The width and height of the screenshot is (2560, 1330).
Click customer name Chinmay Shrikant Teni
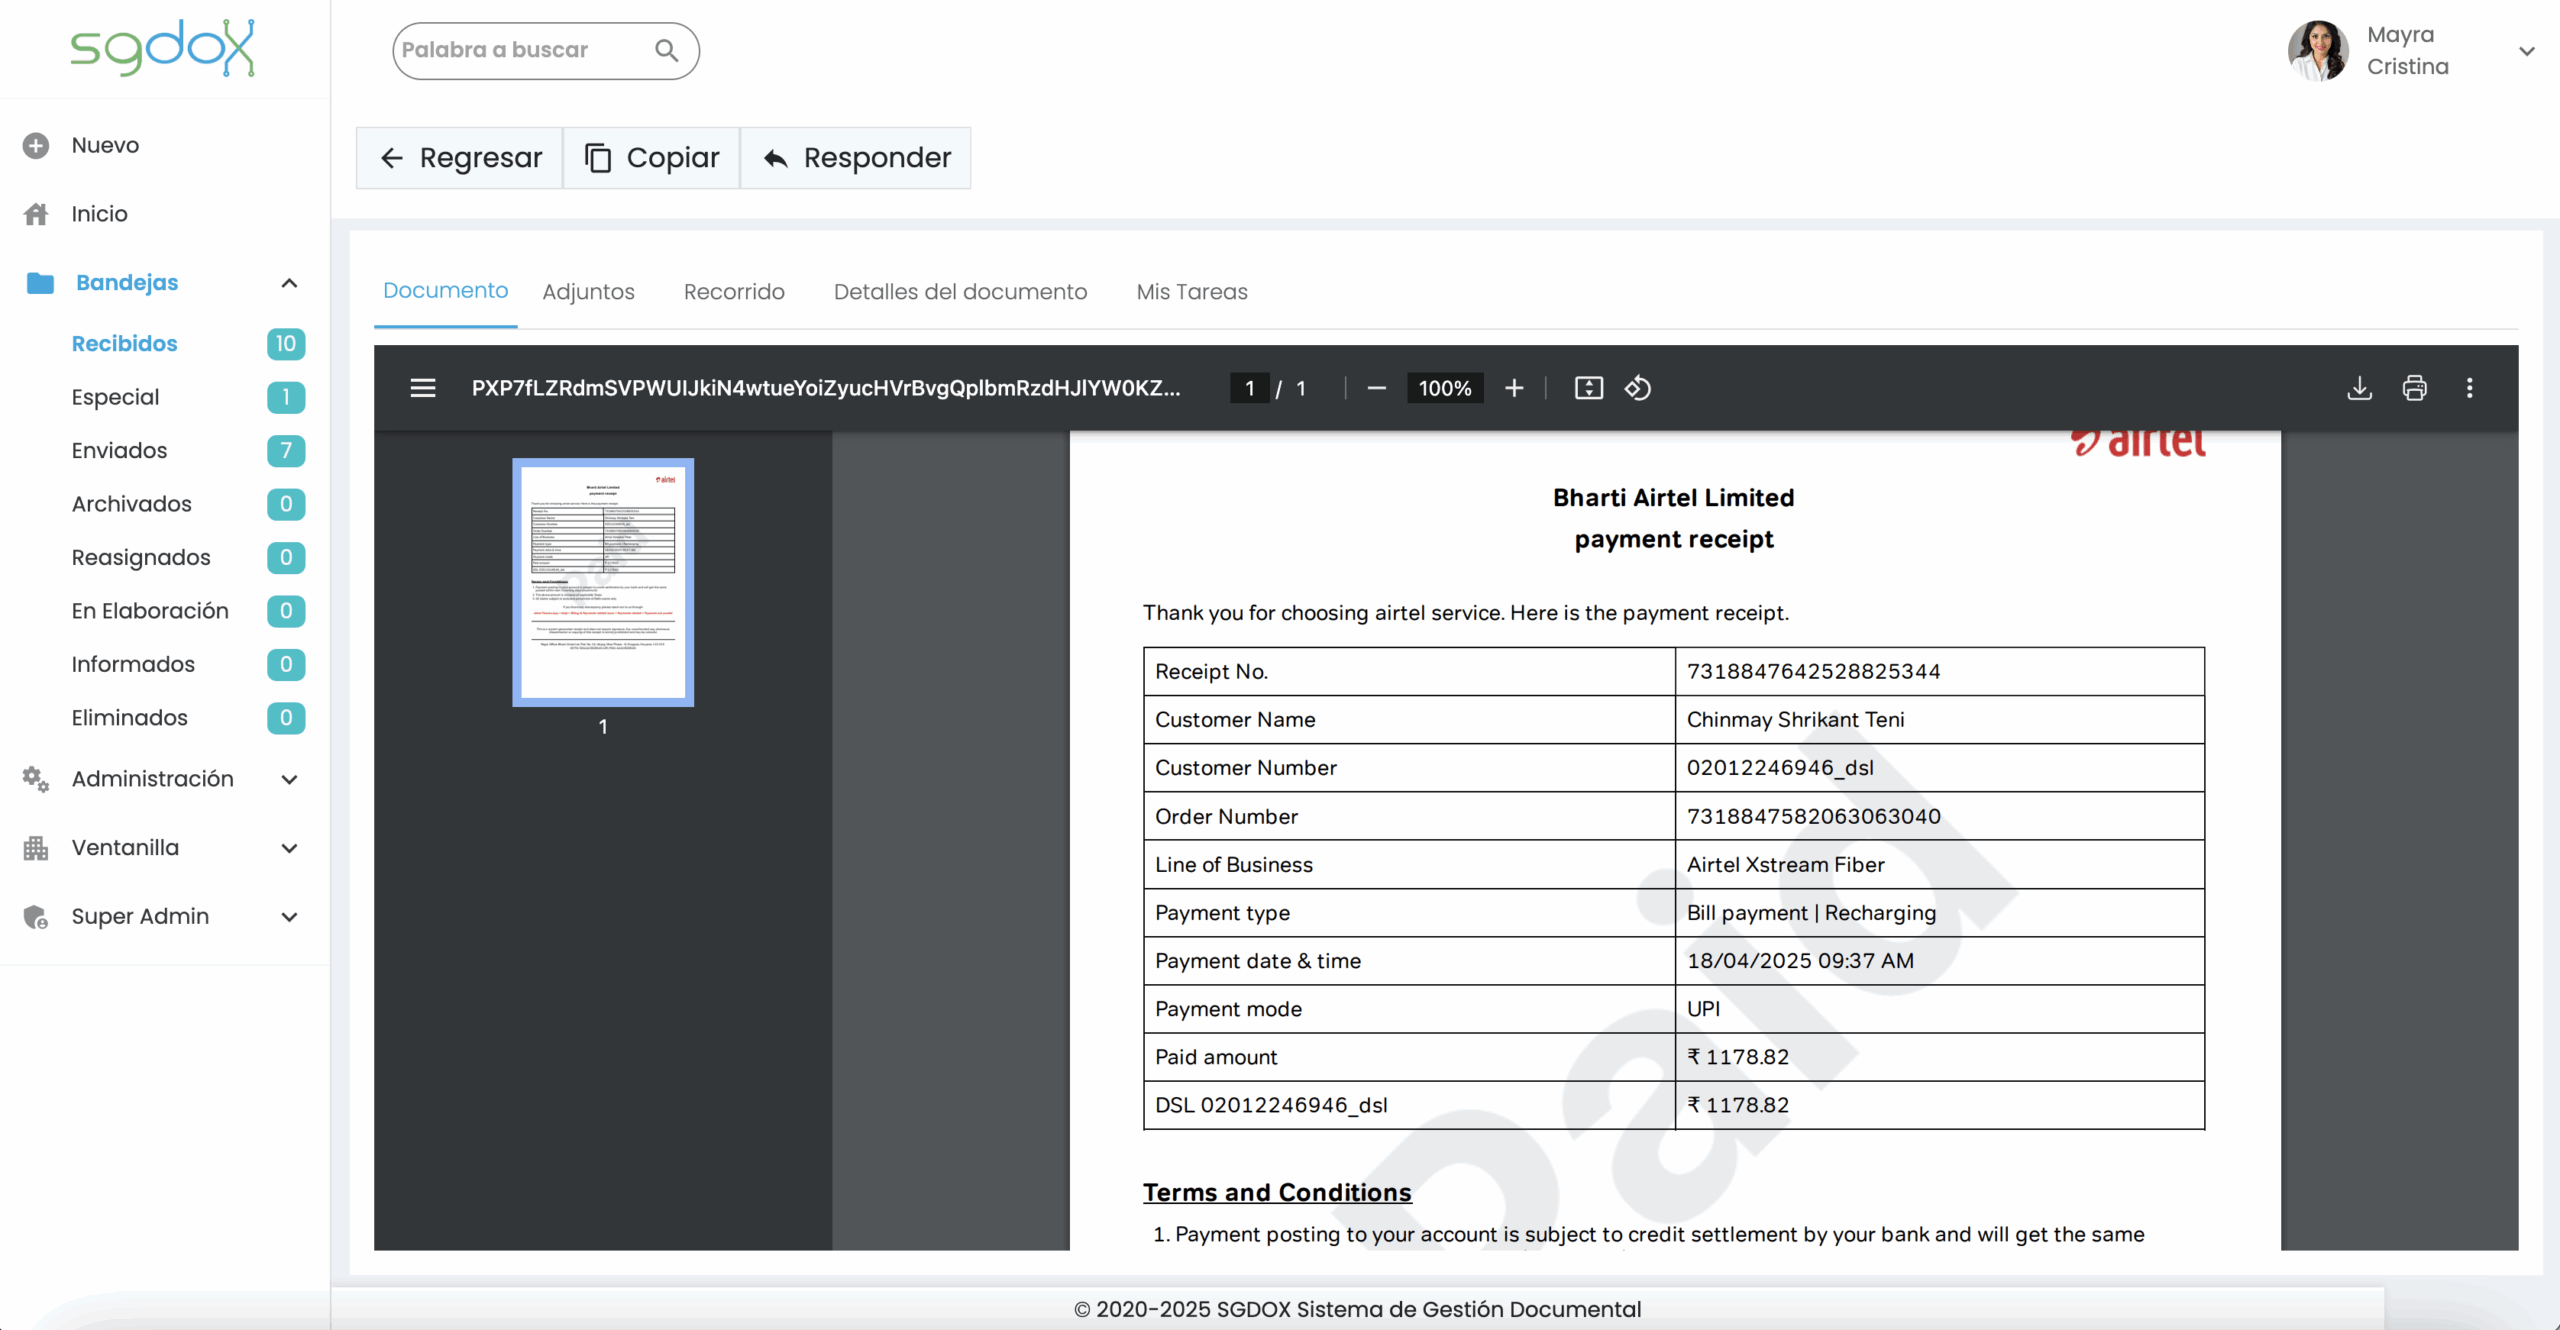(1795, 720)
